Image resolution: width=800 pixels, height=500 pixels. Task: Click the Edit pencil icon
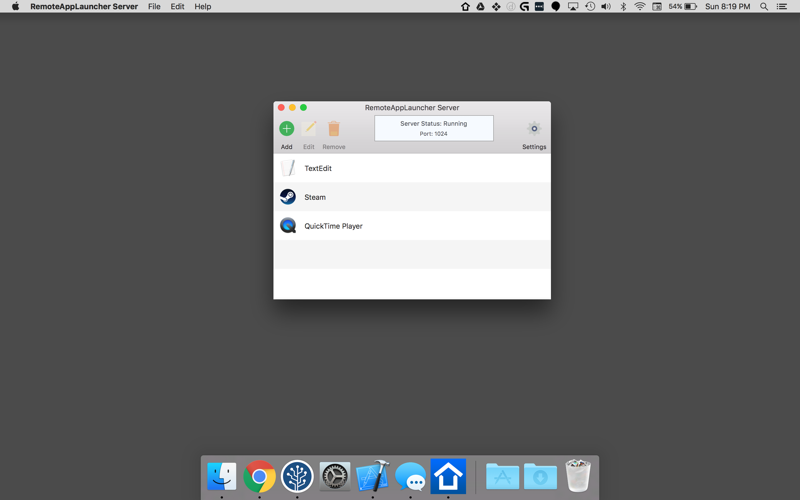pos(309,129)
